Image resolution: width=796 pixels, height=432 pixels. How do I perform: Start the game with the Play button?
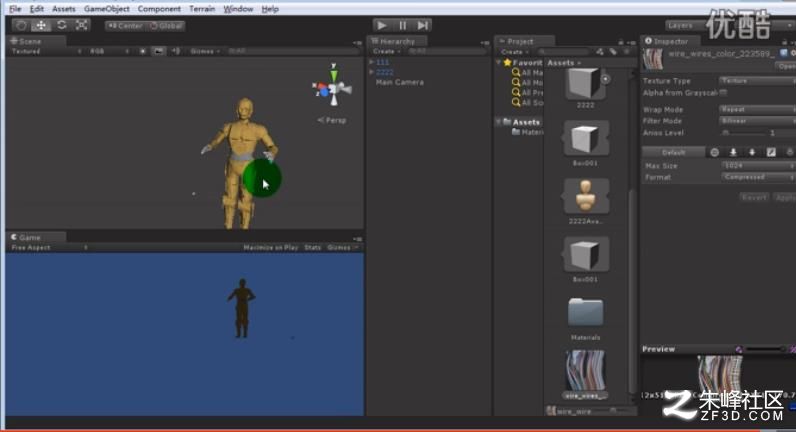[x=382, y=25]
